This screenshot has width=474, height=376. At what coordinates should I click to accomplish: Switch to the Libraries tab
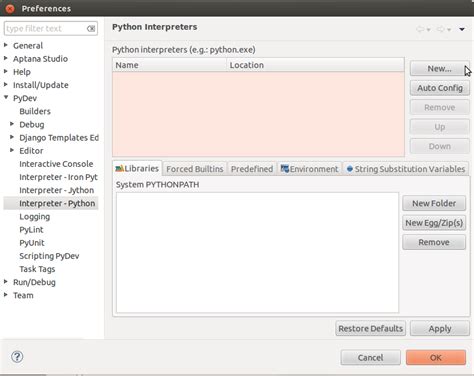[x=137, y=168]
